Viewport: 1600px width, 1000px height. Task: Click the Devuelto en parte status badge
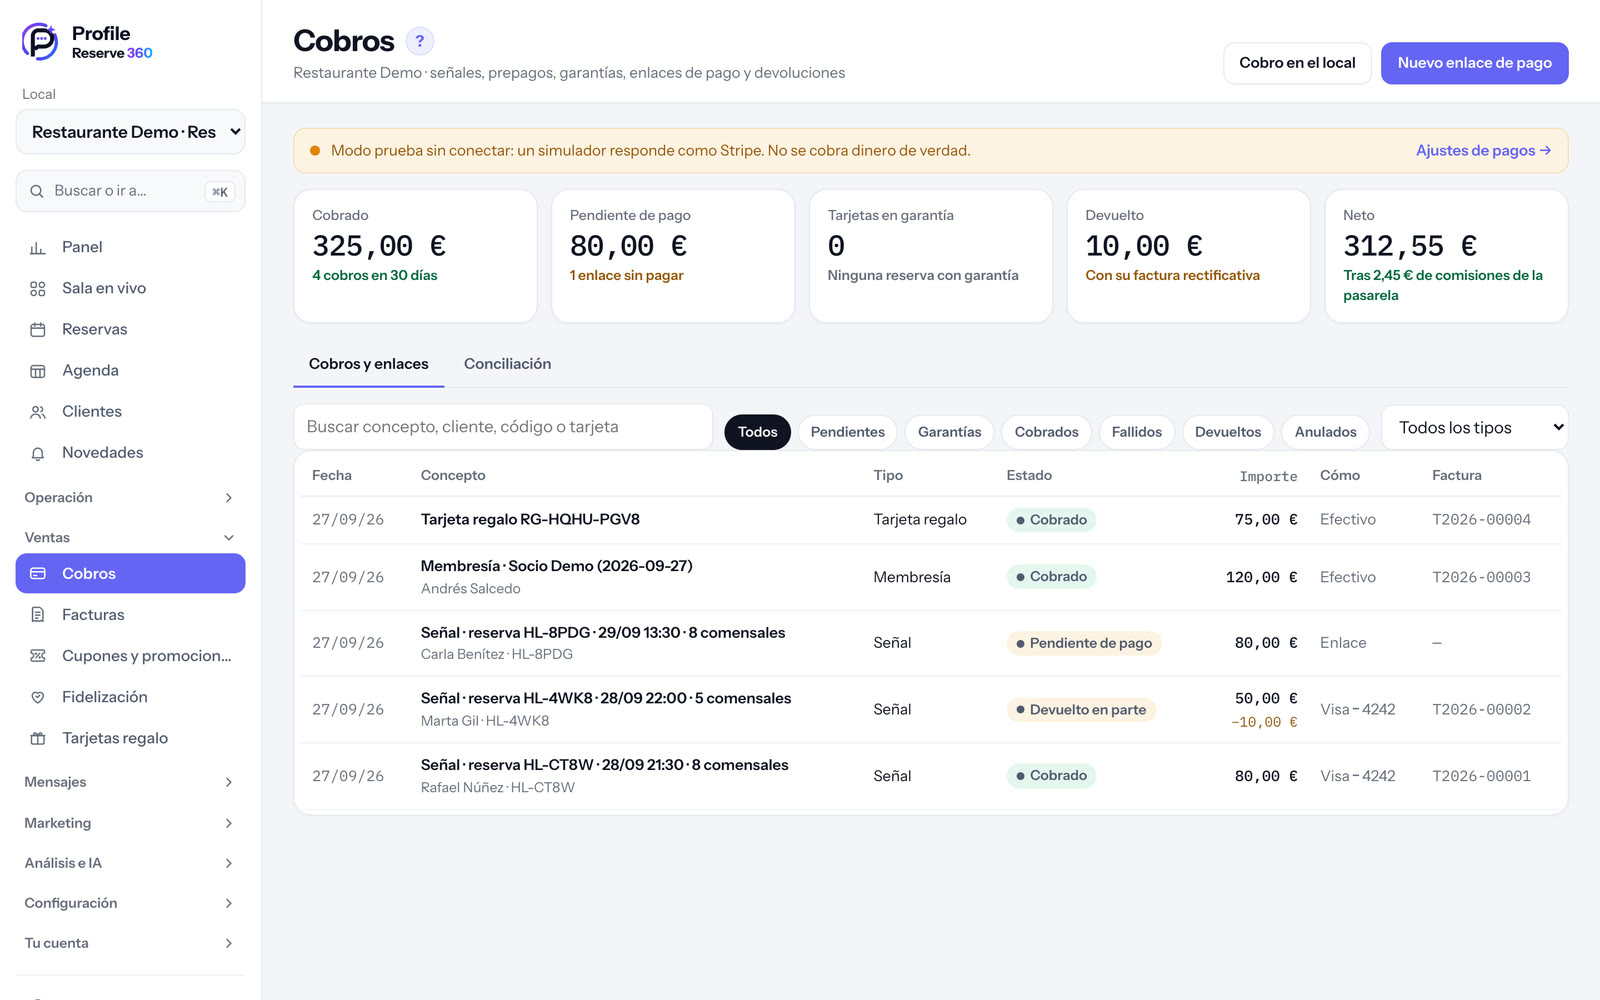pyautogui.click(x=1080, y=710)
